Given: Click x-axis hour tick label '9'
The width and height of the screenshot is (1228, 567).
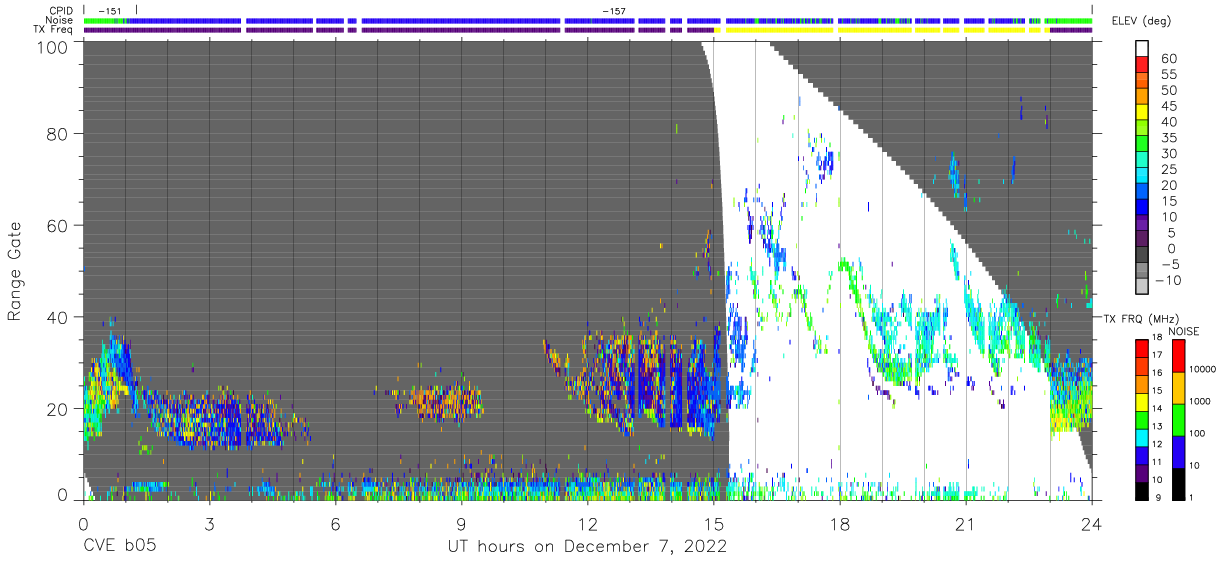Looking at the screenshot, I should (461, 523).
